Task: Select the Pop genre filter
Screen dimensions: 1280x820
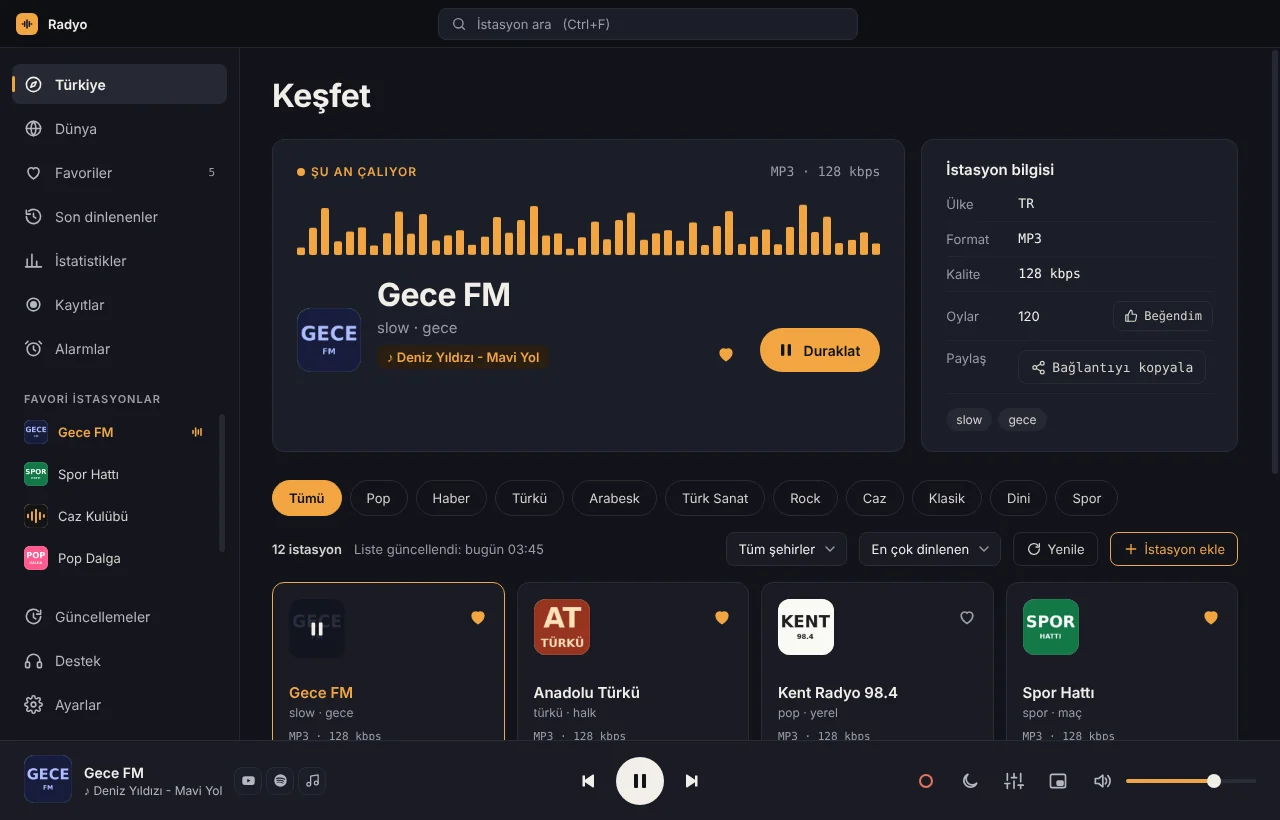Action: [378, 498]
